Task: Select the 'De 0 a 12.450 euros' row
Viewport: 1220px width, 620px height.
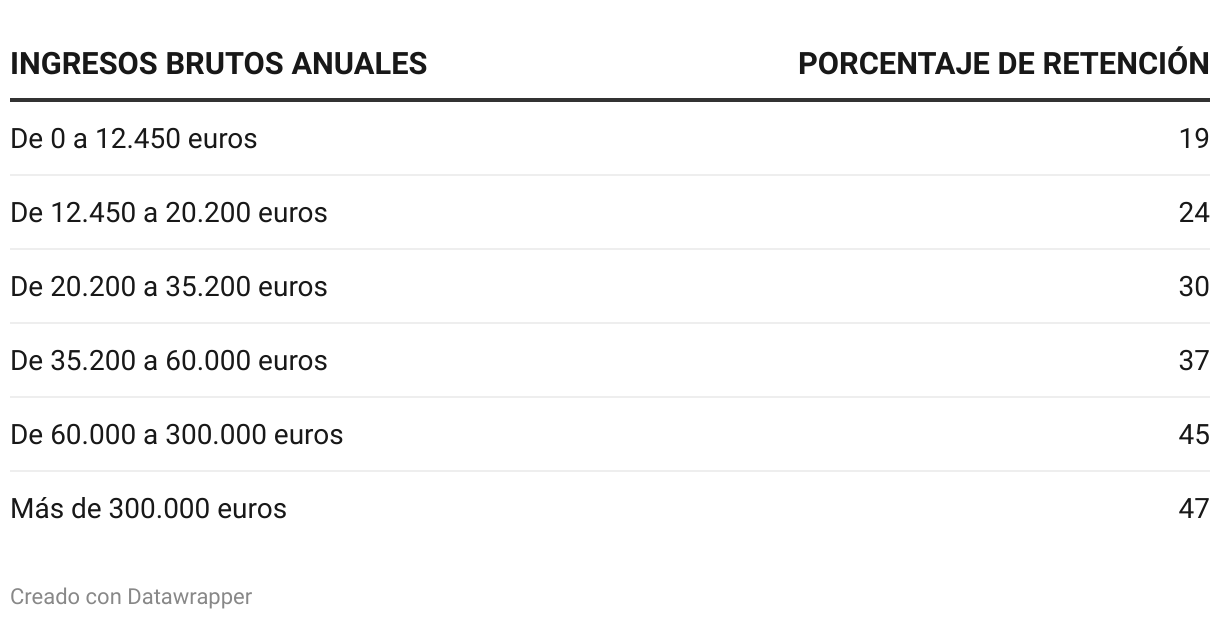Action: [610, 139]
